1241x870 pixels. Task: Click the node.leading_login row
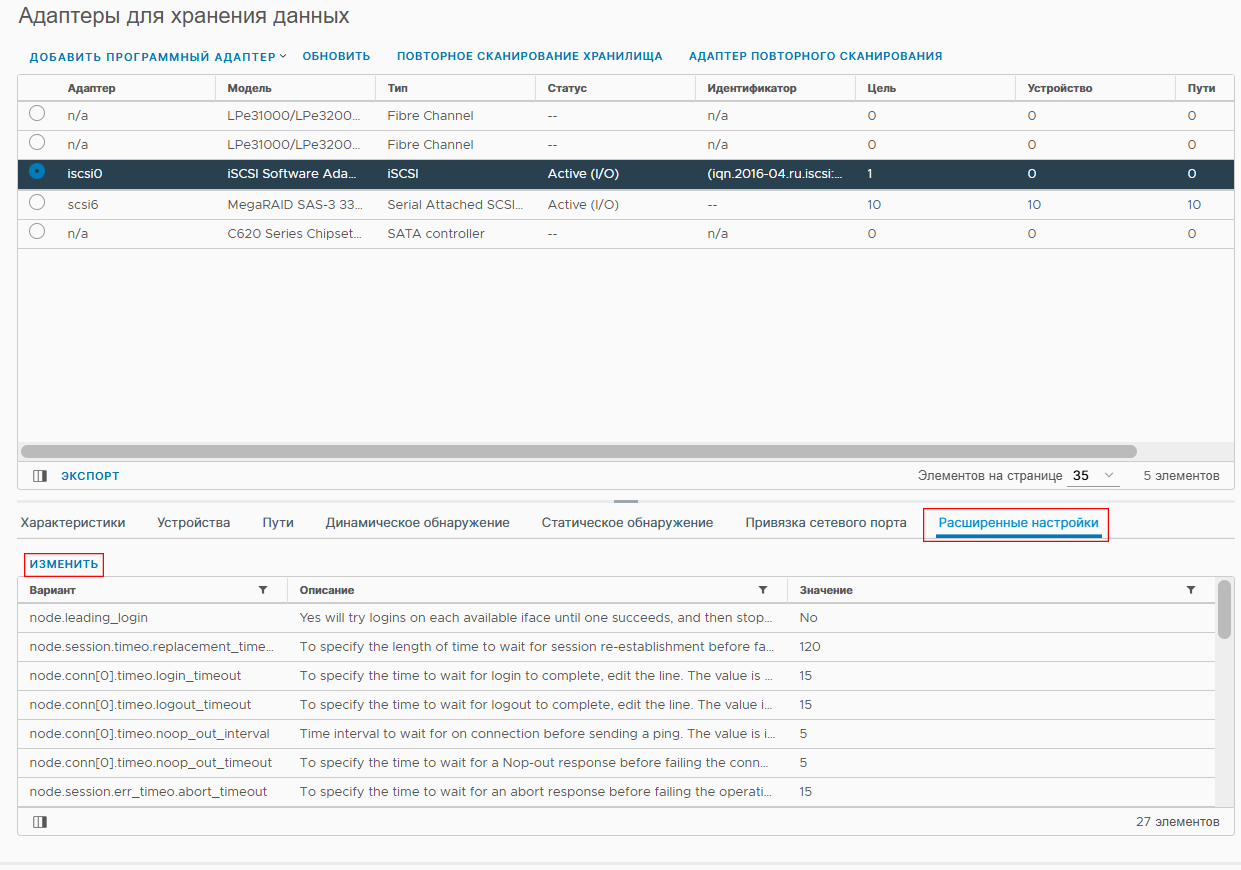(616, 618)
